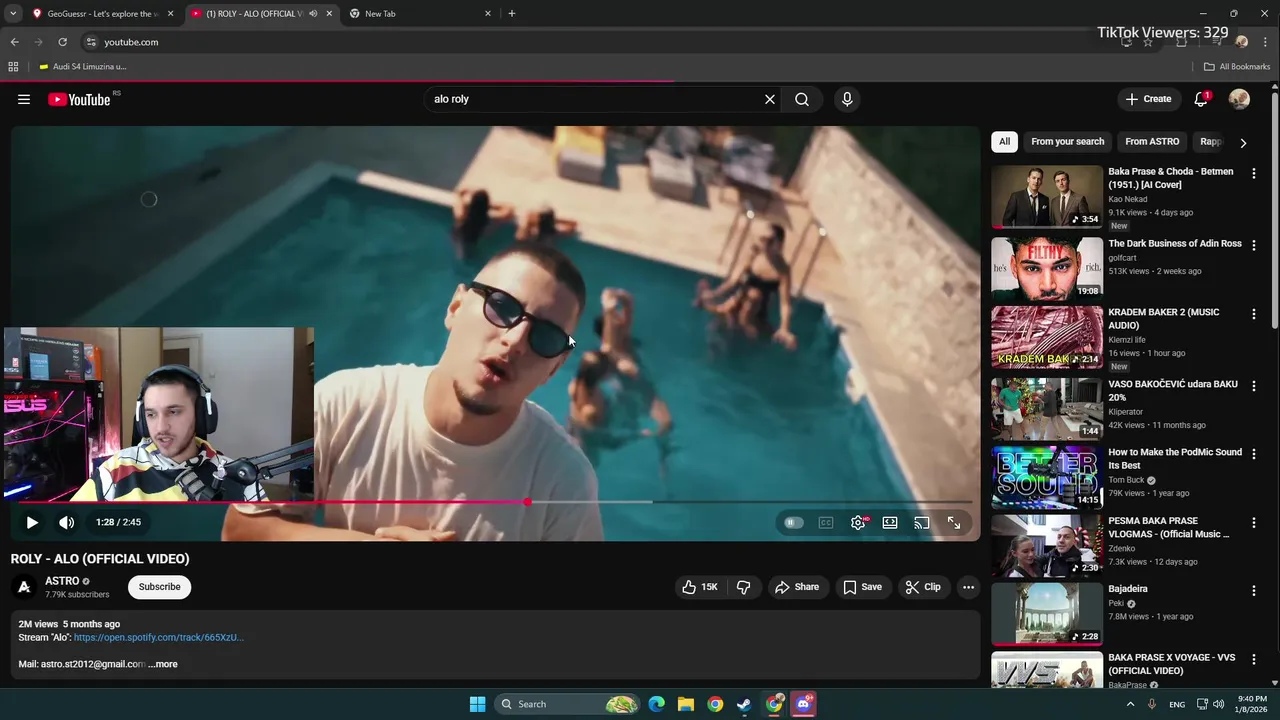Run the search with the magnifier button
This screenshot has width=1280, height=720.
802,99
